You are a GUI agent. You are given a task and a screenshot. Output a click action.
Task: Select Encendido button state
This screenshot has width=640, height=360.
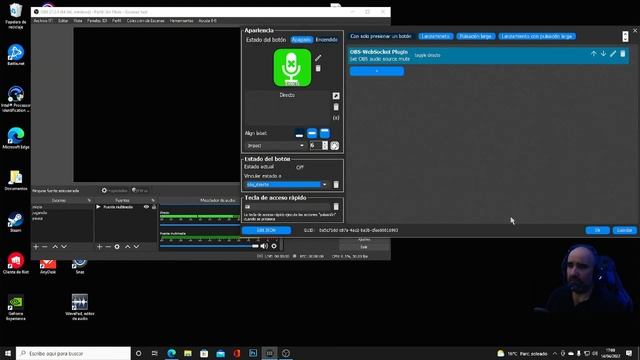[x=327, y=40]
